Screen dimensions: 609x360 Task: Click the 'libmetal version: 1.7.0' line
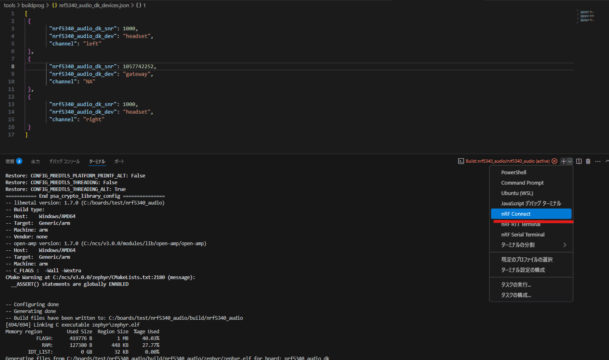85,203
